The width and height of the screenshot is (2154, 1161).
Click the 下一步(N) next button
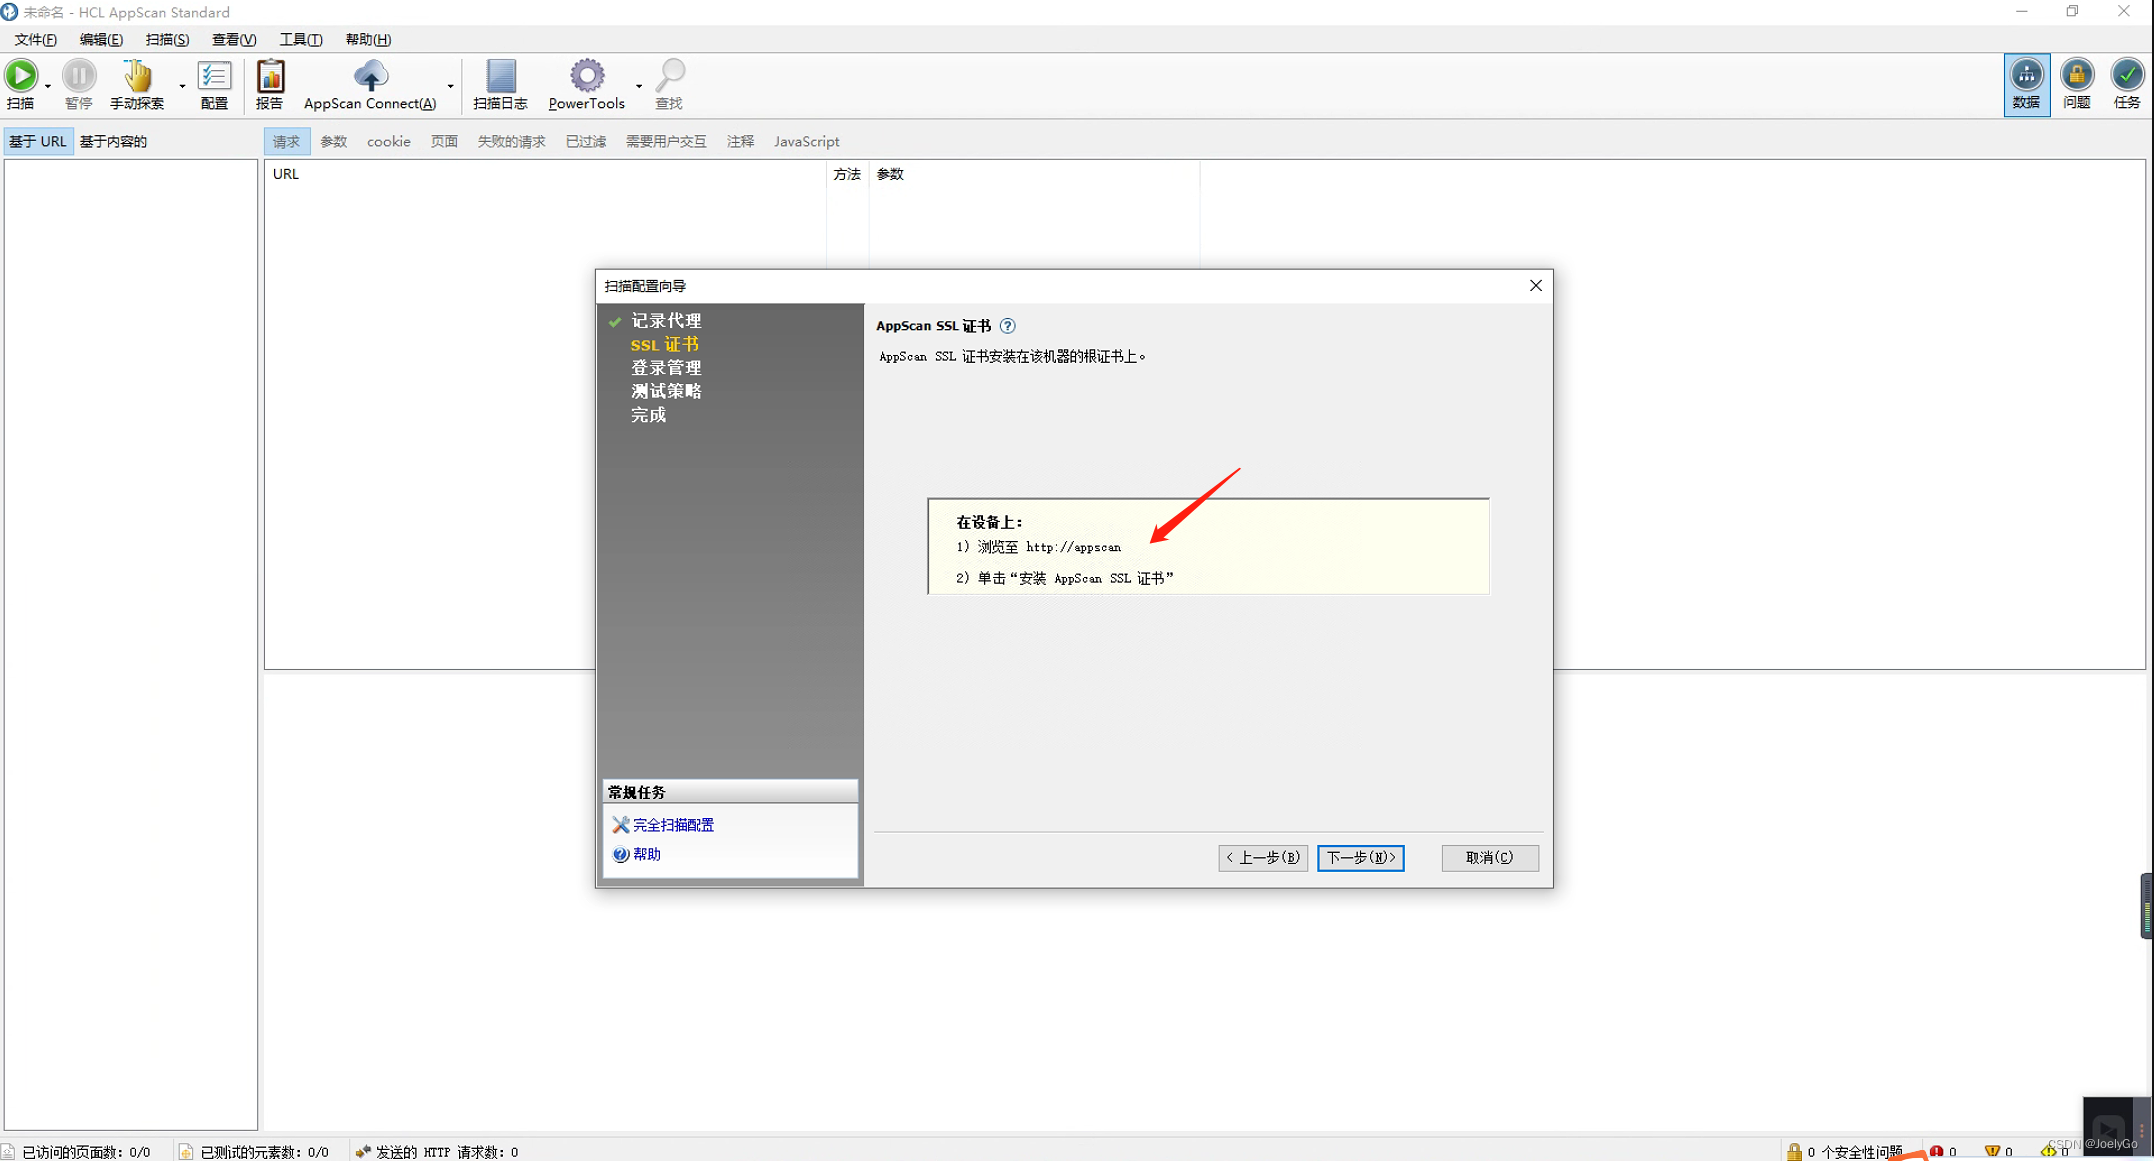click(1360, 857)
